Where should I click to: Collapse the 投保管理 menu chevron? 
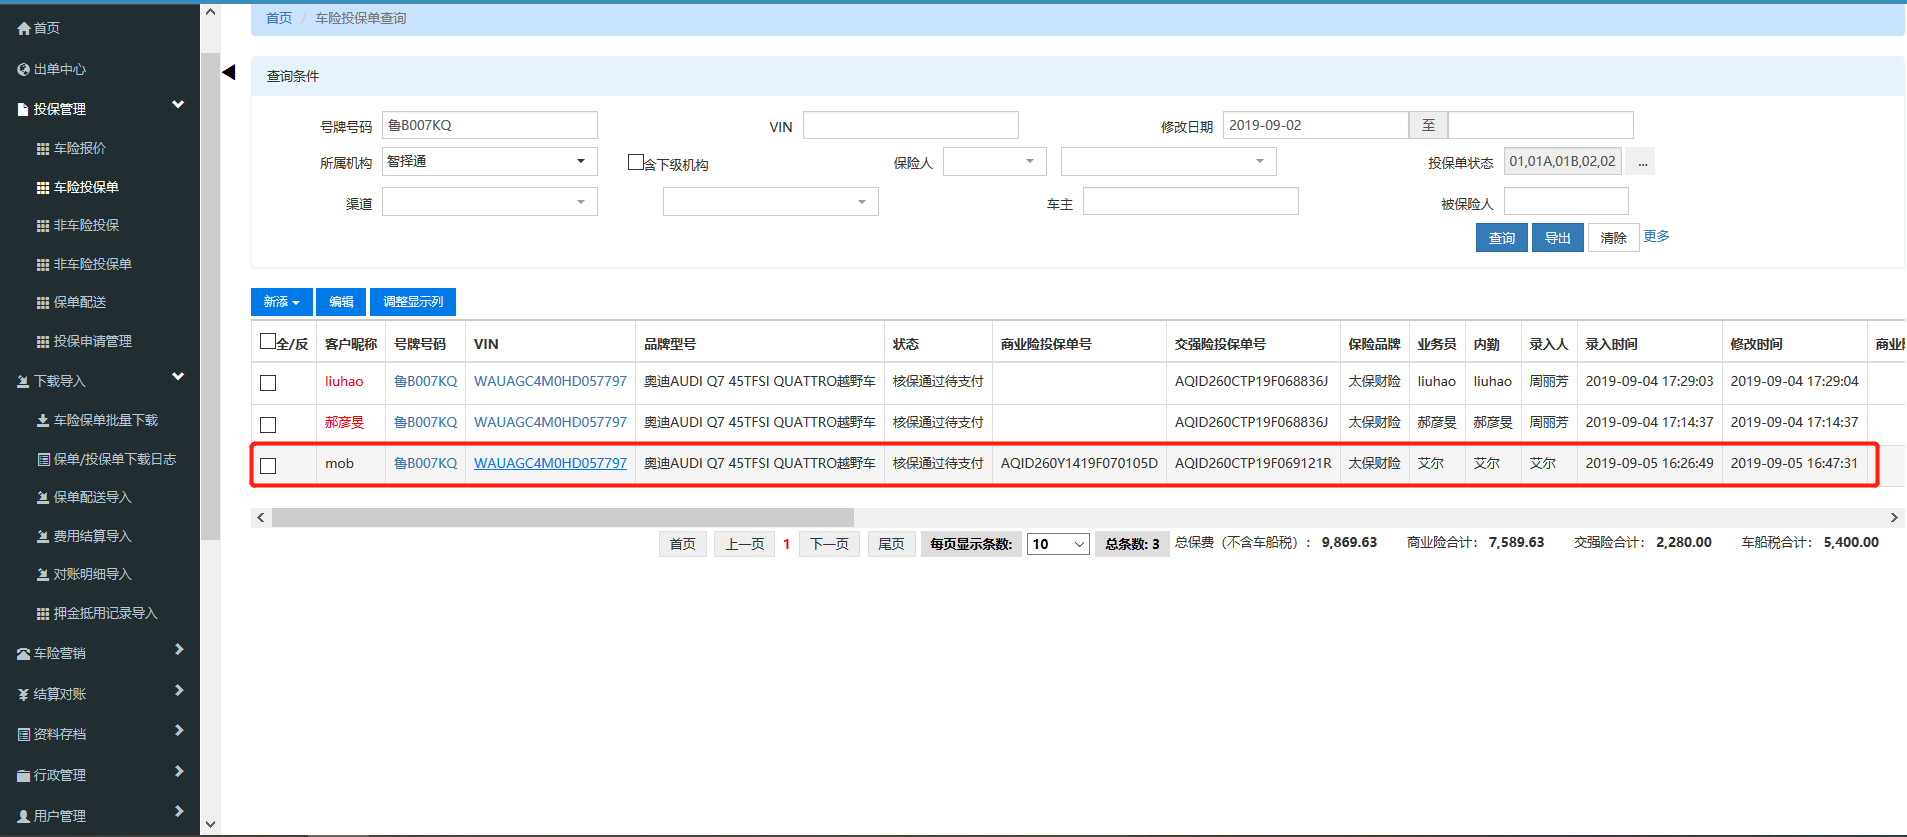click(178, 105)
